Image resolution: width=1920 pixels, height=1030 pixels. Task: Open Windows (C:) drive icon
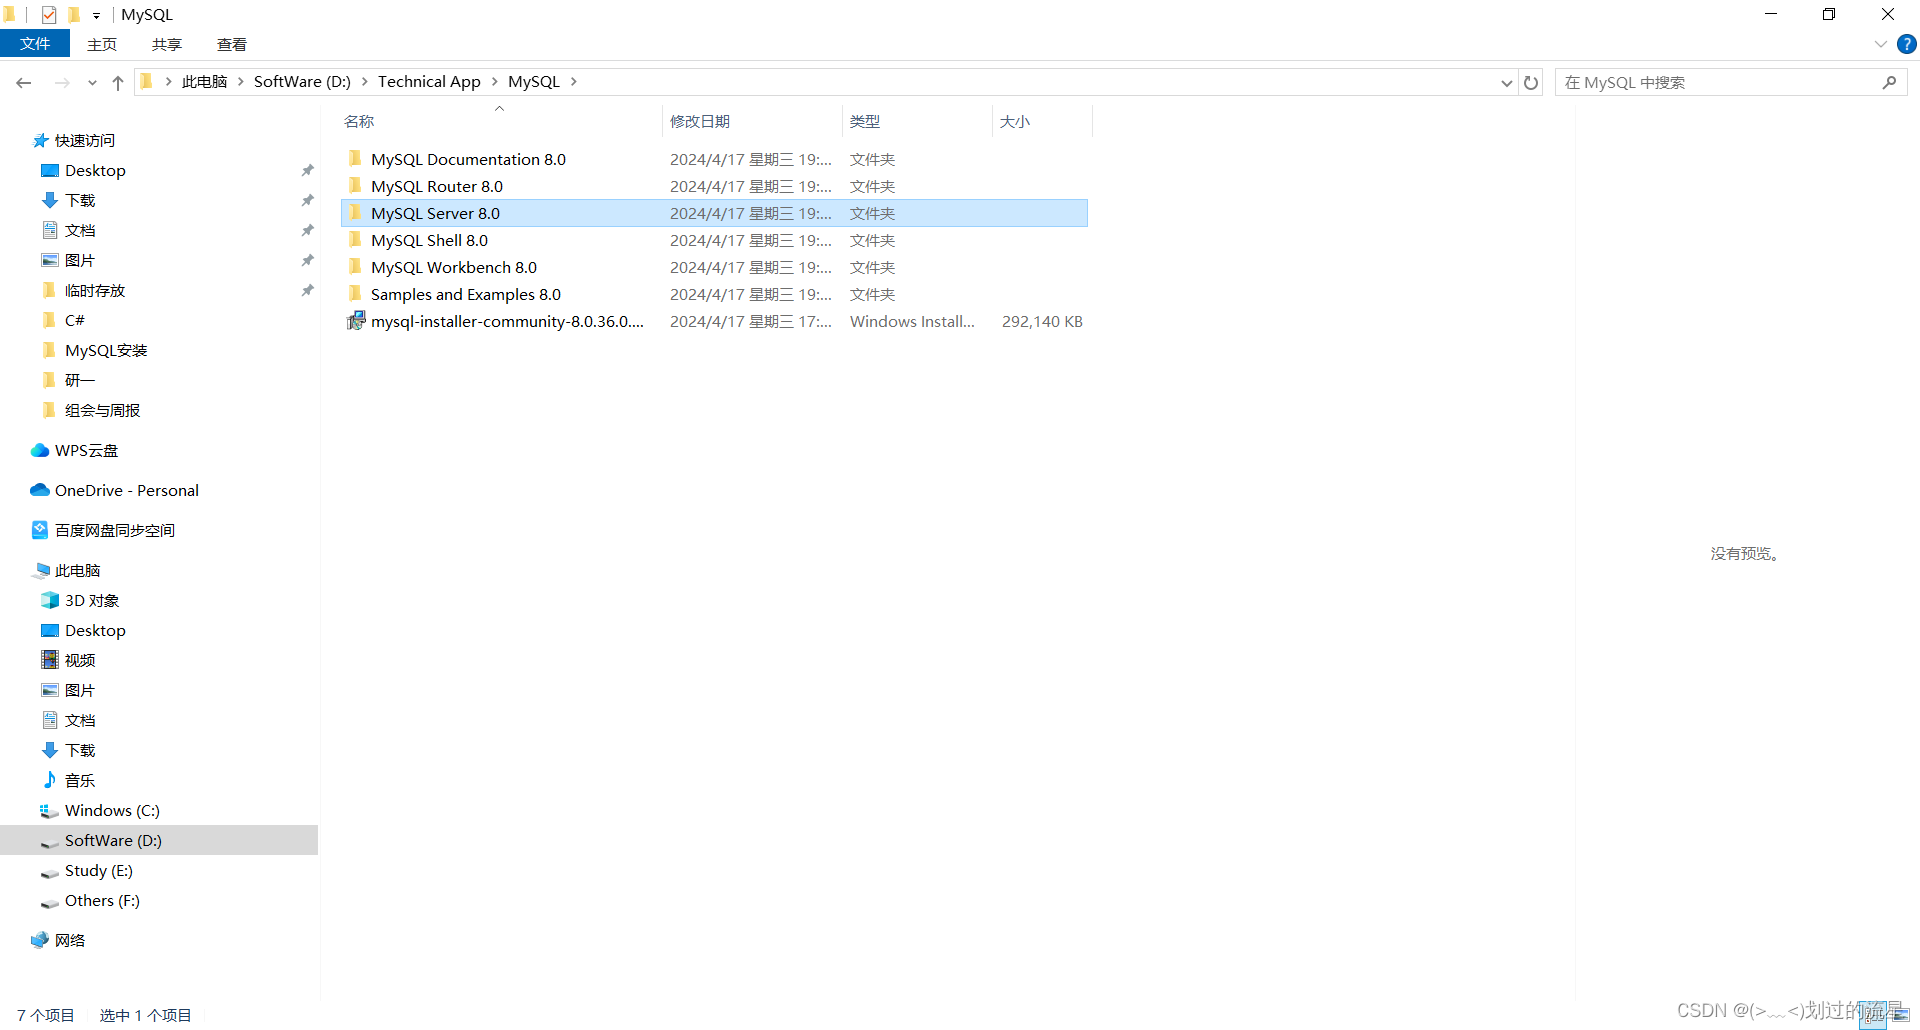(50, 810)
